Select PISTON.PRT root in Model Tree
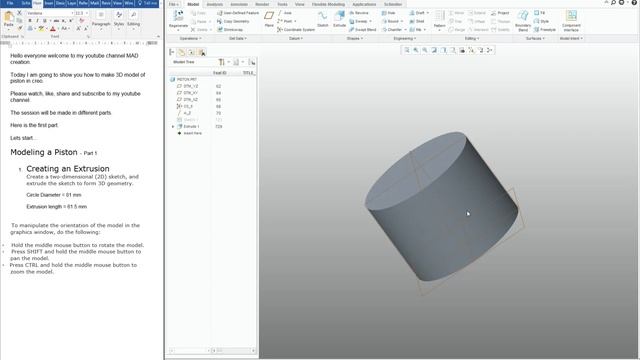Viewport: 640px width, 360px height. point(183,80)
